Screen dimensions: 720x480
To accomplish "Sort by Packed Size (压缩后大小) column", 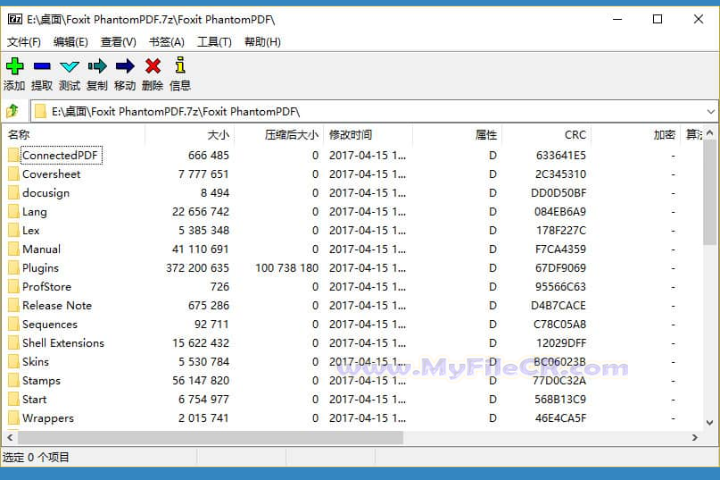I will [279, 135].
